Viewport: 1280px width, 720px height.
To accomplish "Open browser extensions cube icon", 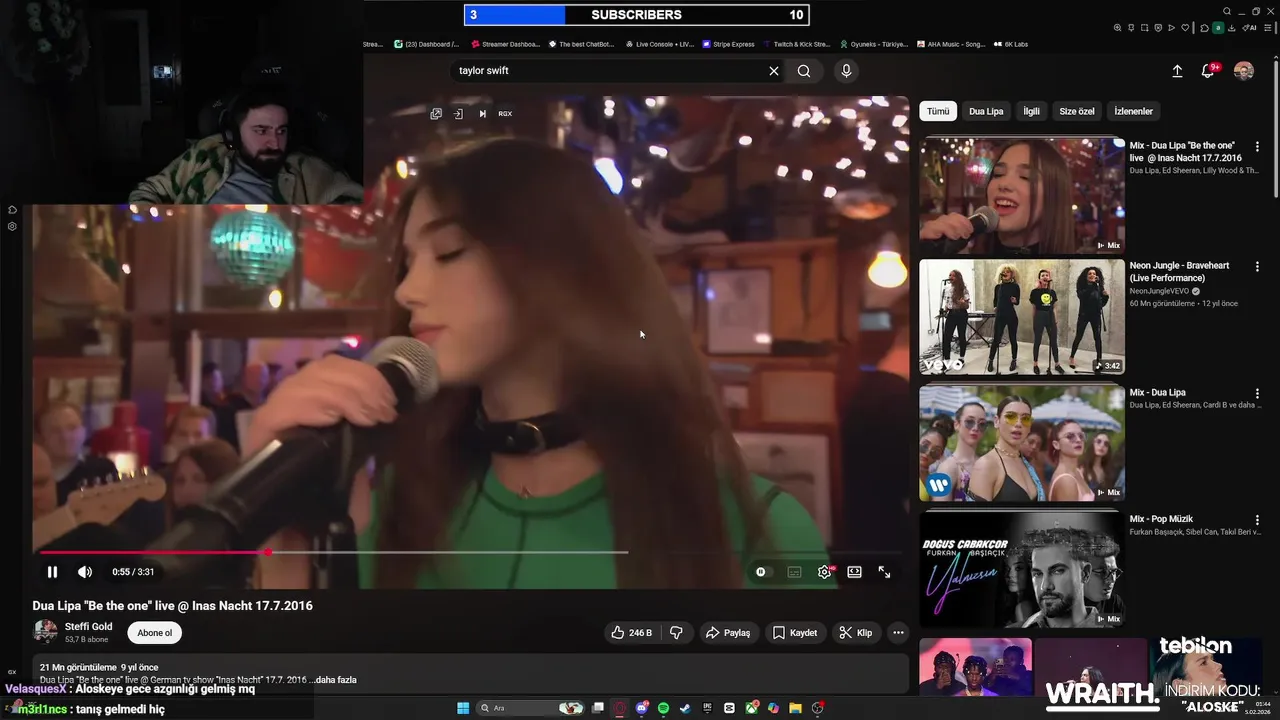I will coord(1204,28).
